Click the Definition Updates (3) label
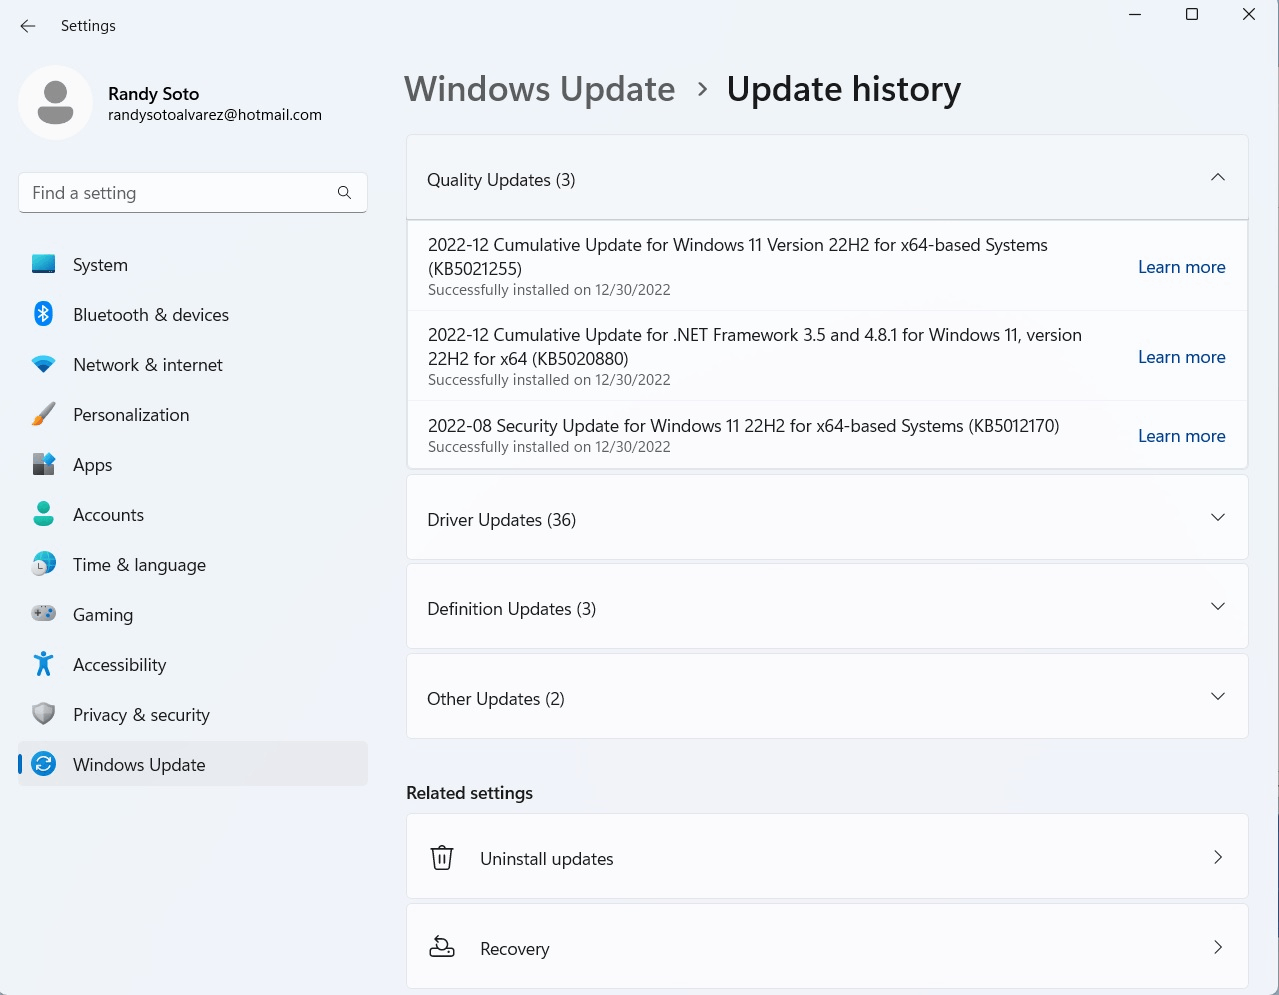The width and height of the screenshot is (1279, 995). [x=511, y=609]
